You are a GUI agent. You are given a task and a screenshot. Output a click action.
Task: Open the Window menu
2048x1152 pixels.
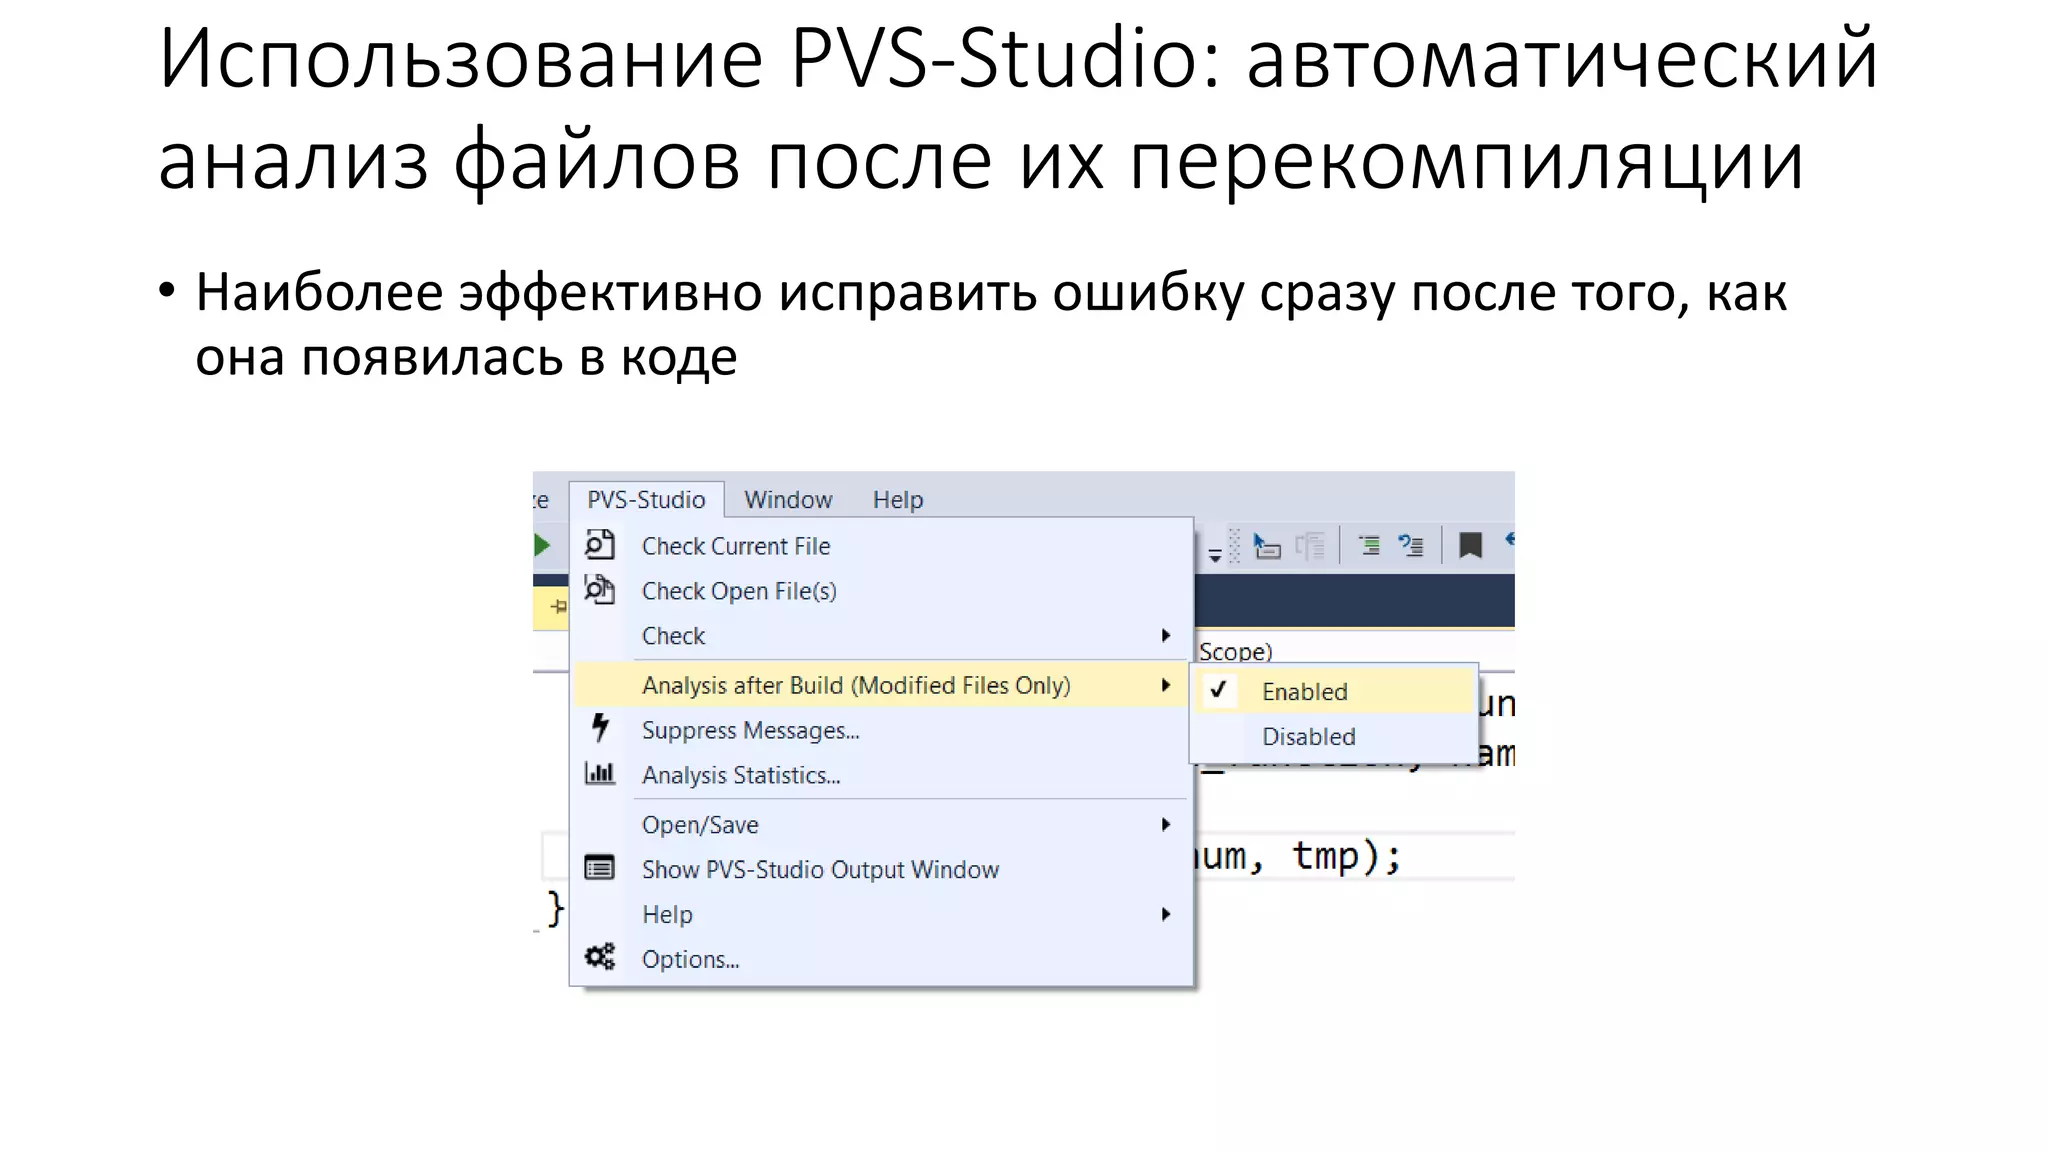pos(788,499)
